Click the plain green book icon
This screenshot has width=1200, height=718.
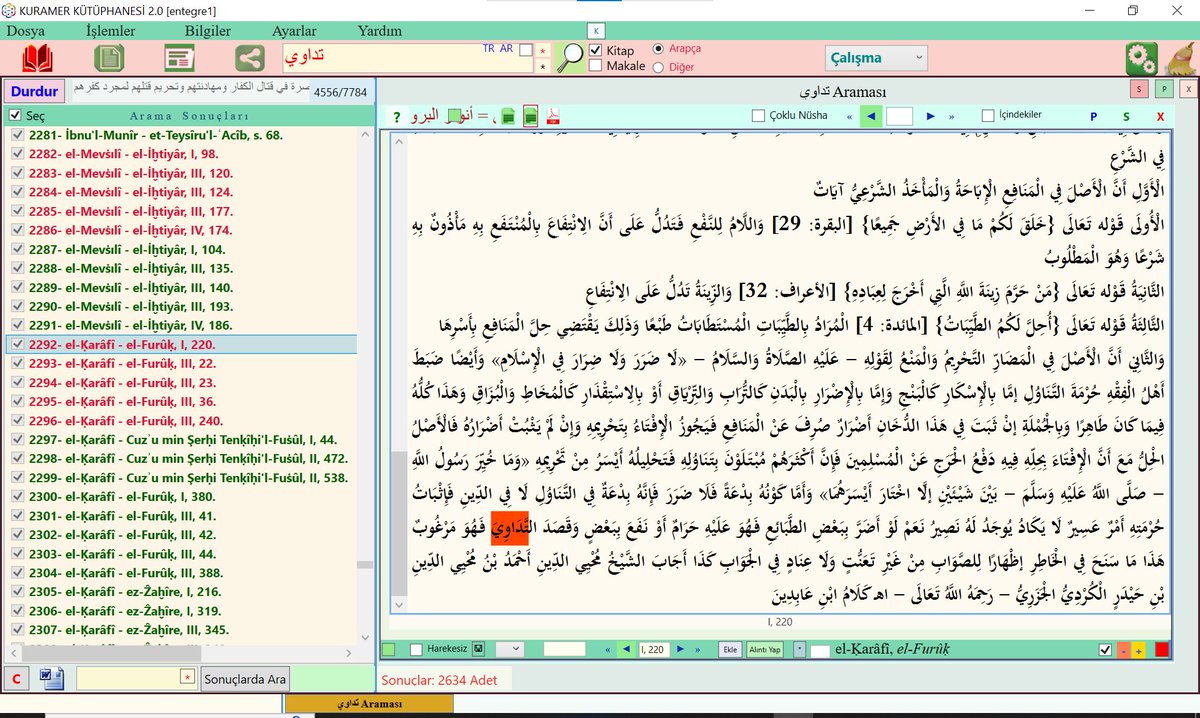[x=507, y=116]
